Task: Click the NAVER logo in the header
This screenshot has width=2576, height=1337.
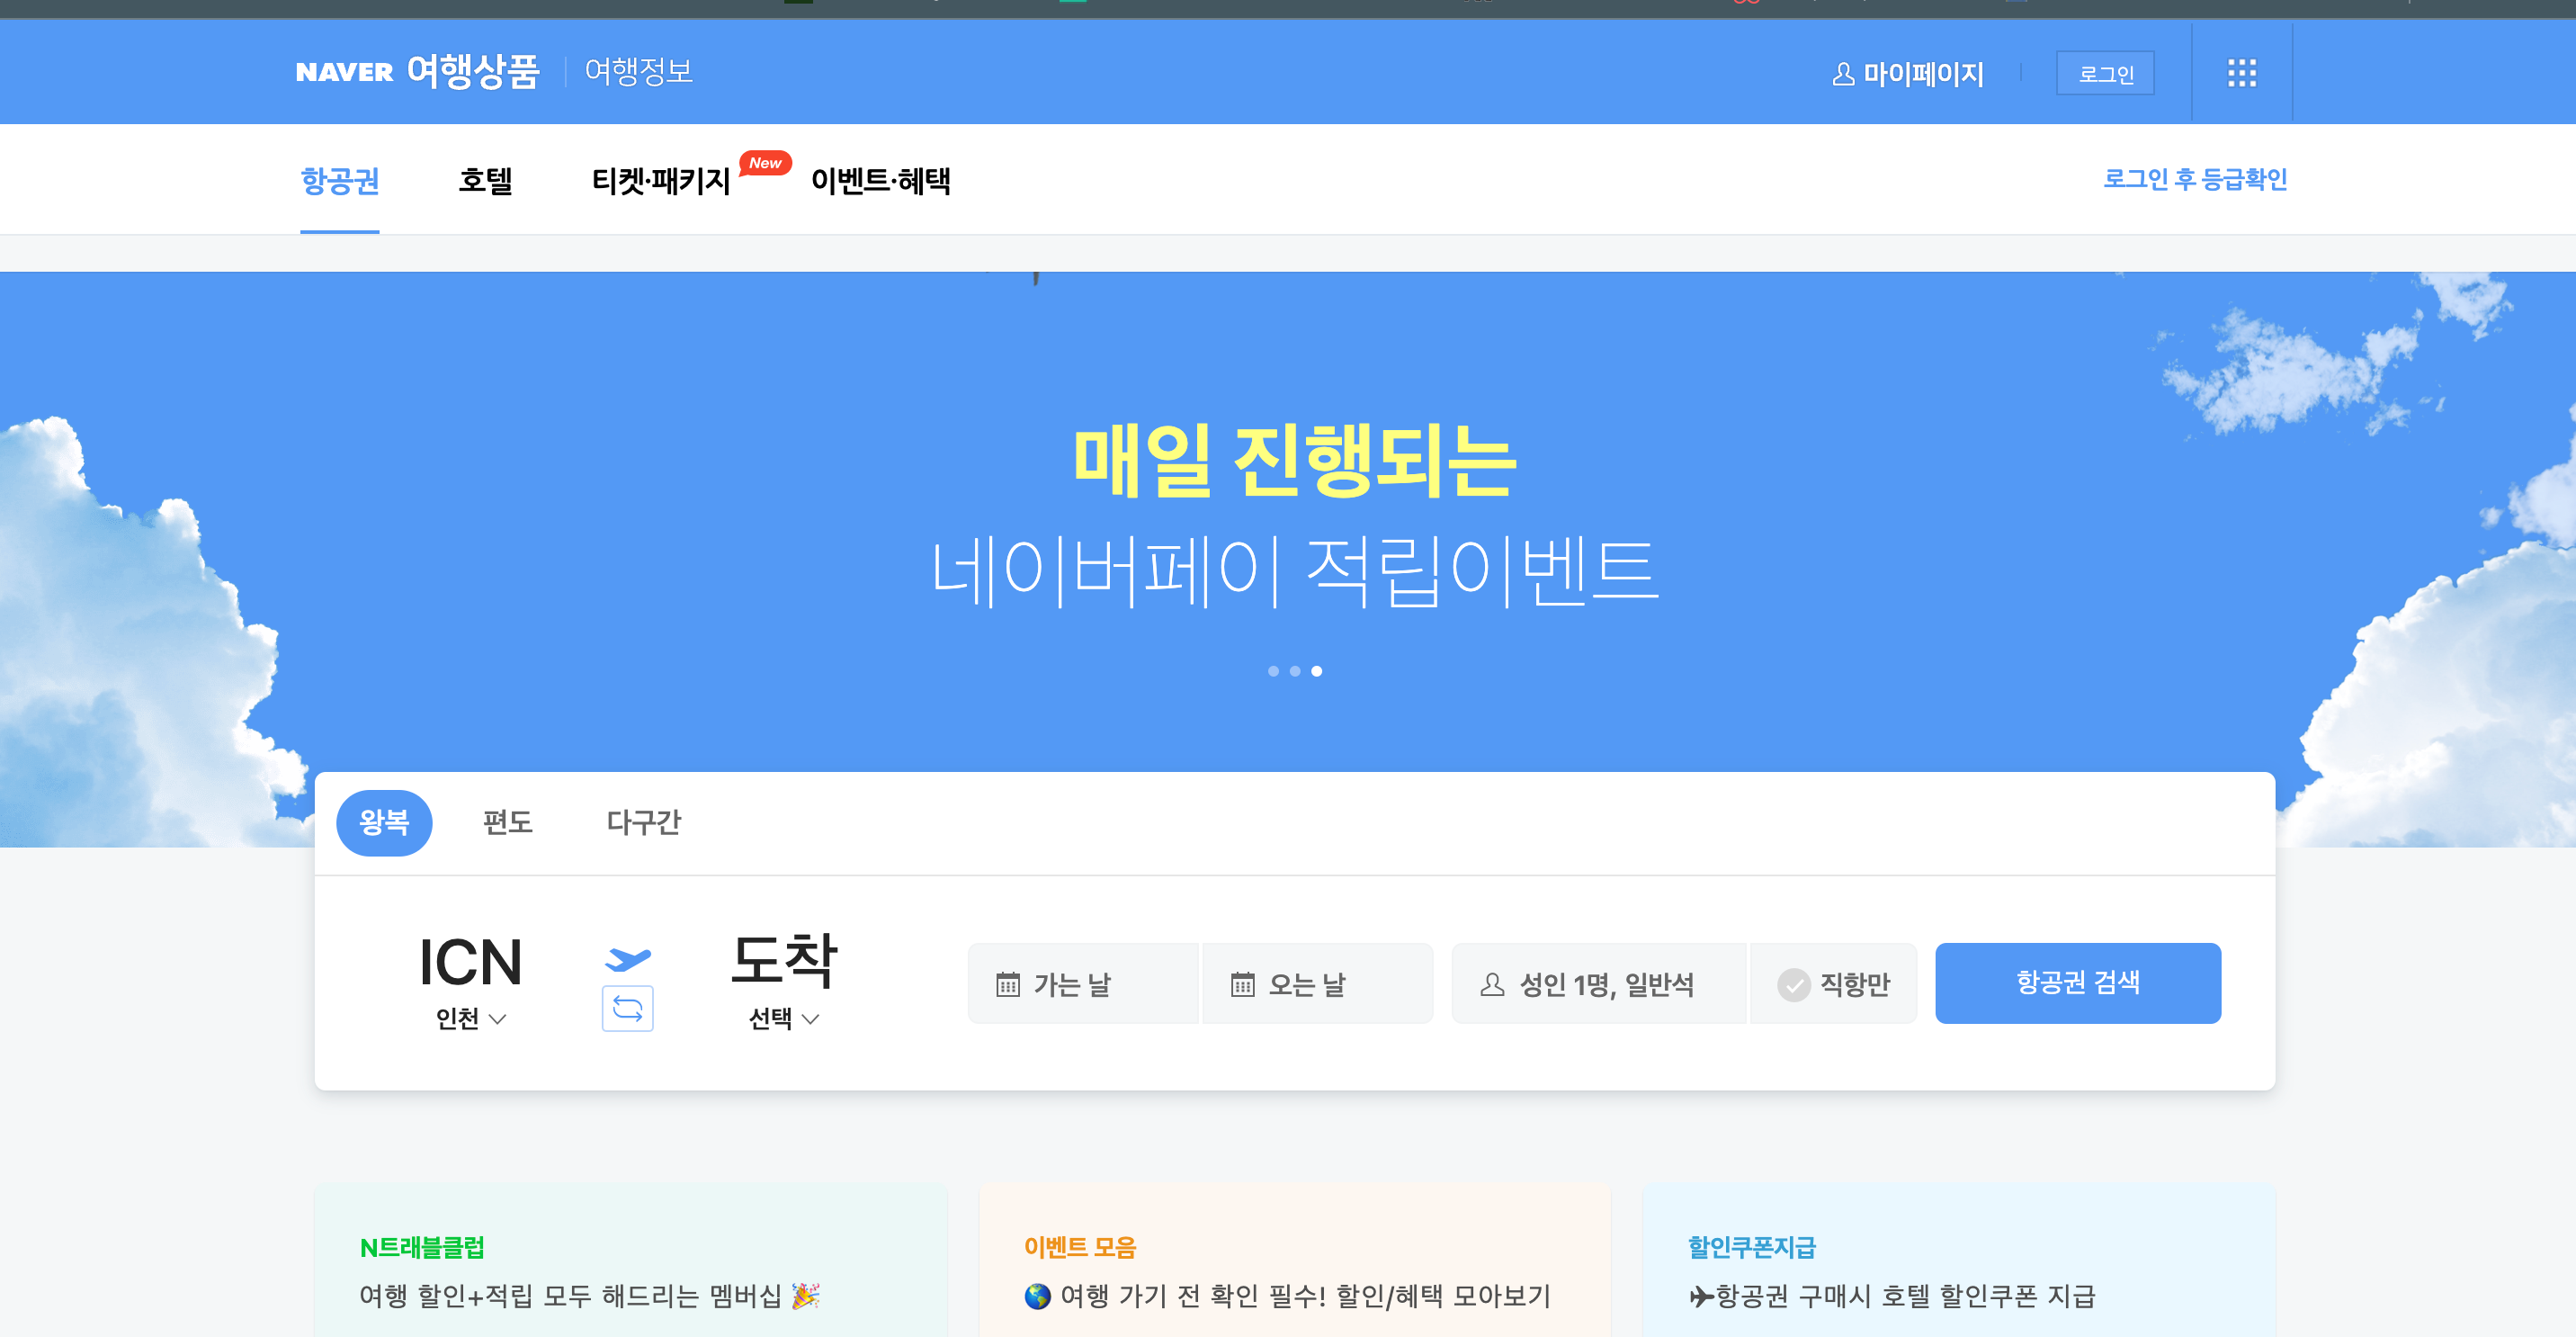Action: tap(344, 72)
